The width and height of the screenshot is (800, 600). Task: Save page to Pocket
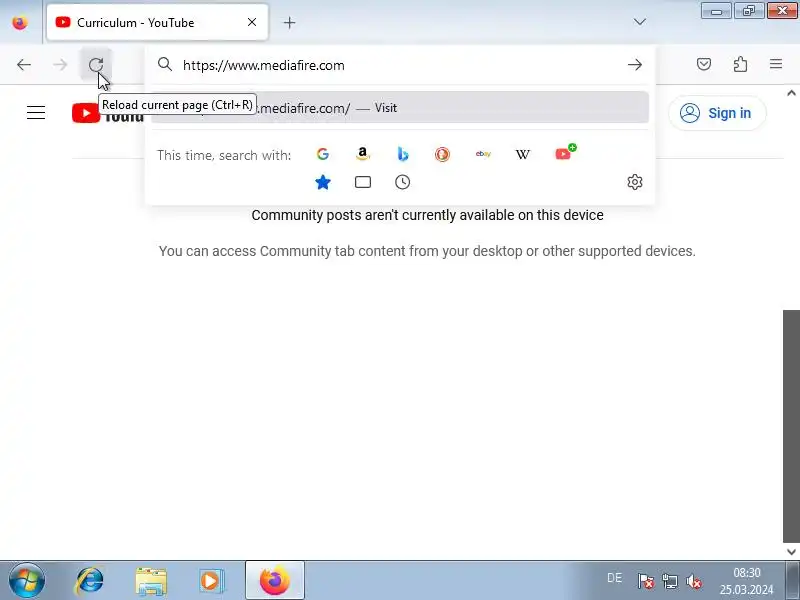point(704,64)
